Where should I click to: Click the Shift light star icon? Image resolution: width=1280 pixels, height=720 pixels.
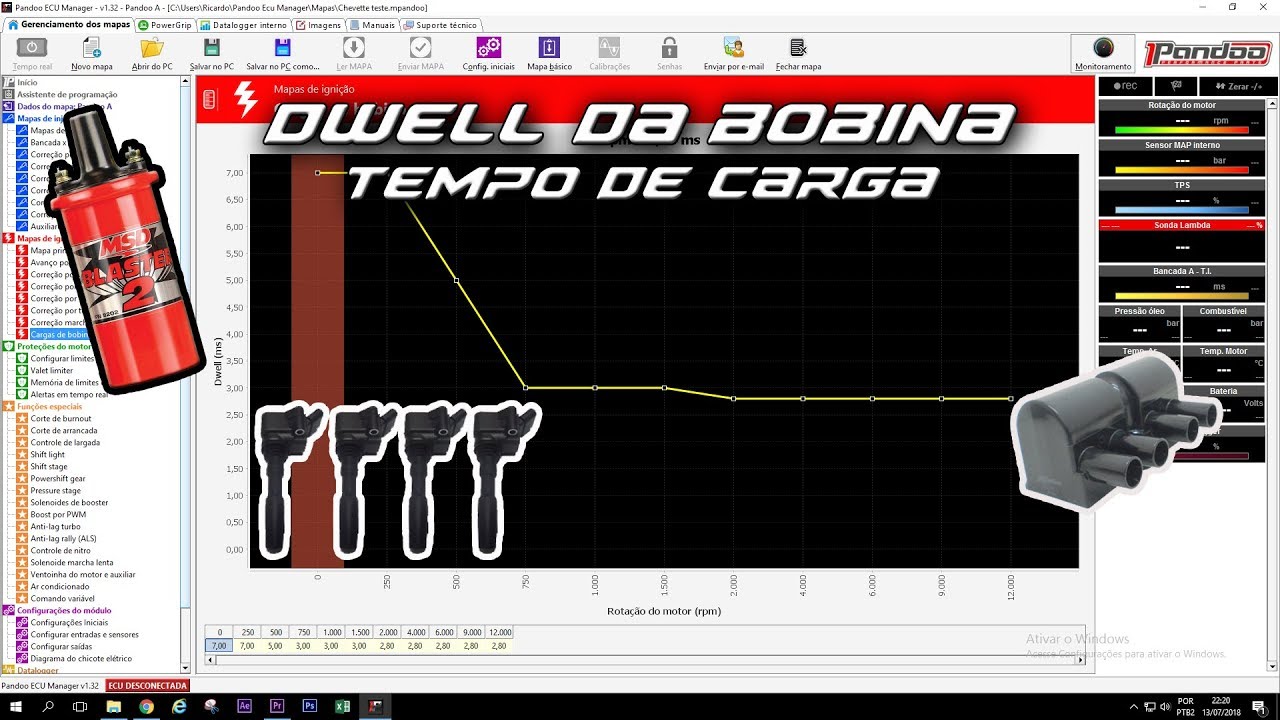tap(22, 454)
